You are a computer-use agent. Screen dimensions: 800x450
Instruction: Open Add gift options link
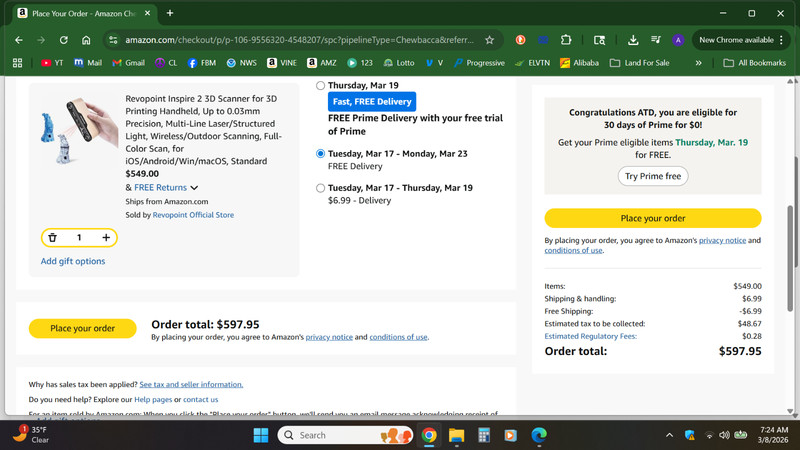pyautogui.click(x=73, y=261)
